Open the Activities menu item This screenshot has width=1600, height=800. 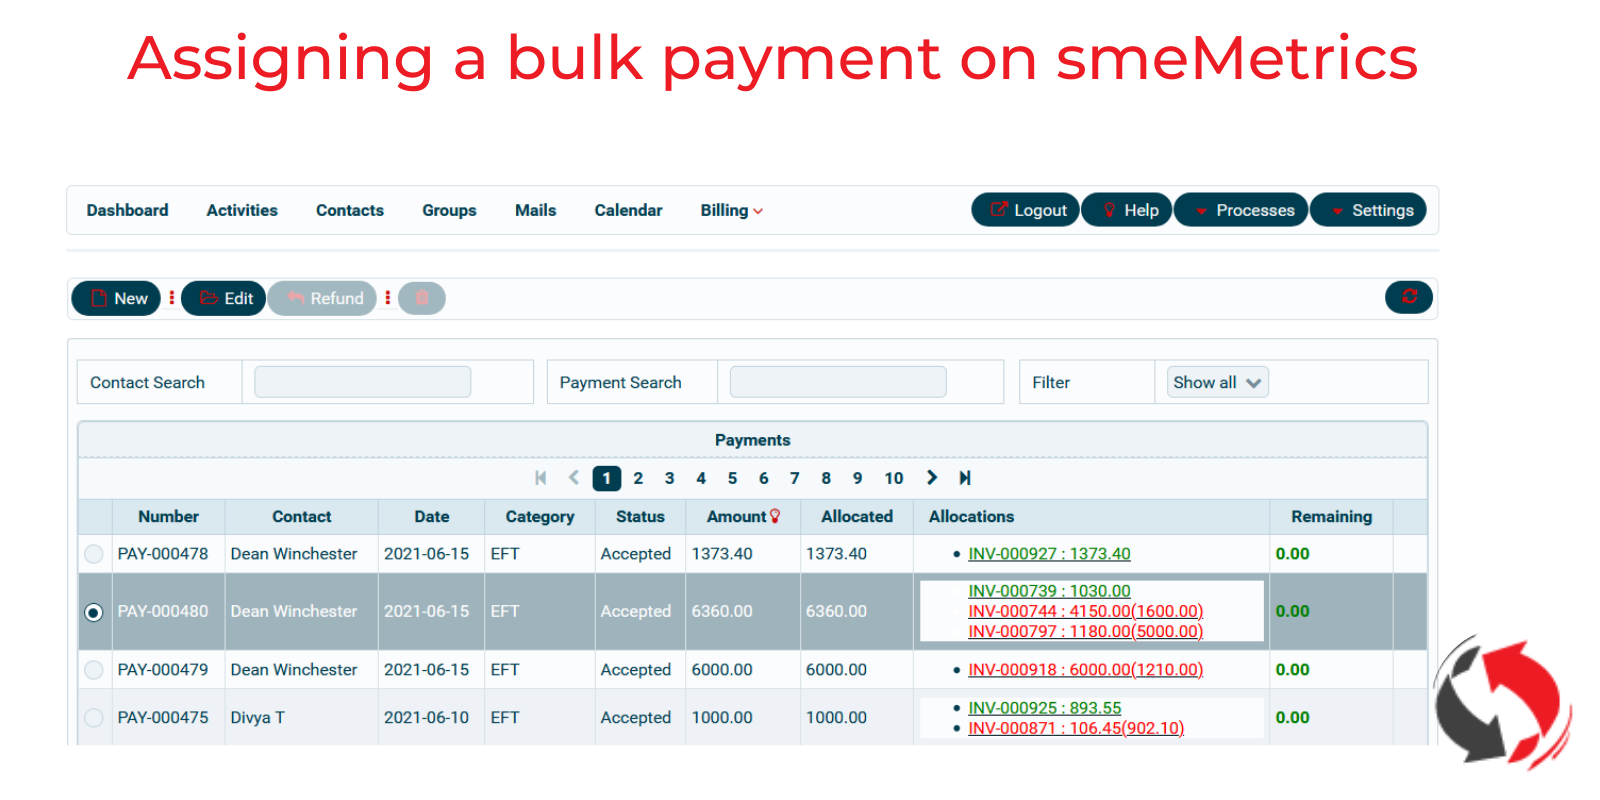coord(242,210)
